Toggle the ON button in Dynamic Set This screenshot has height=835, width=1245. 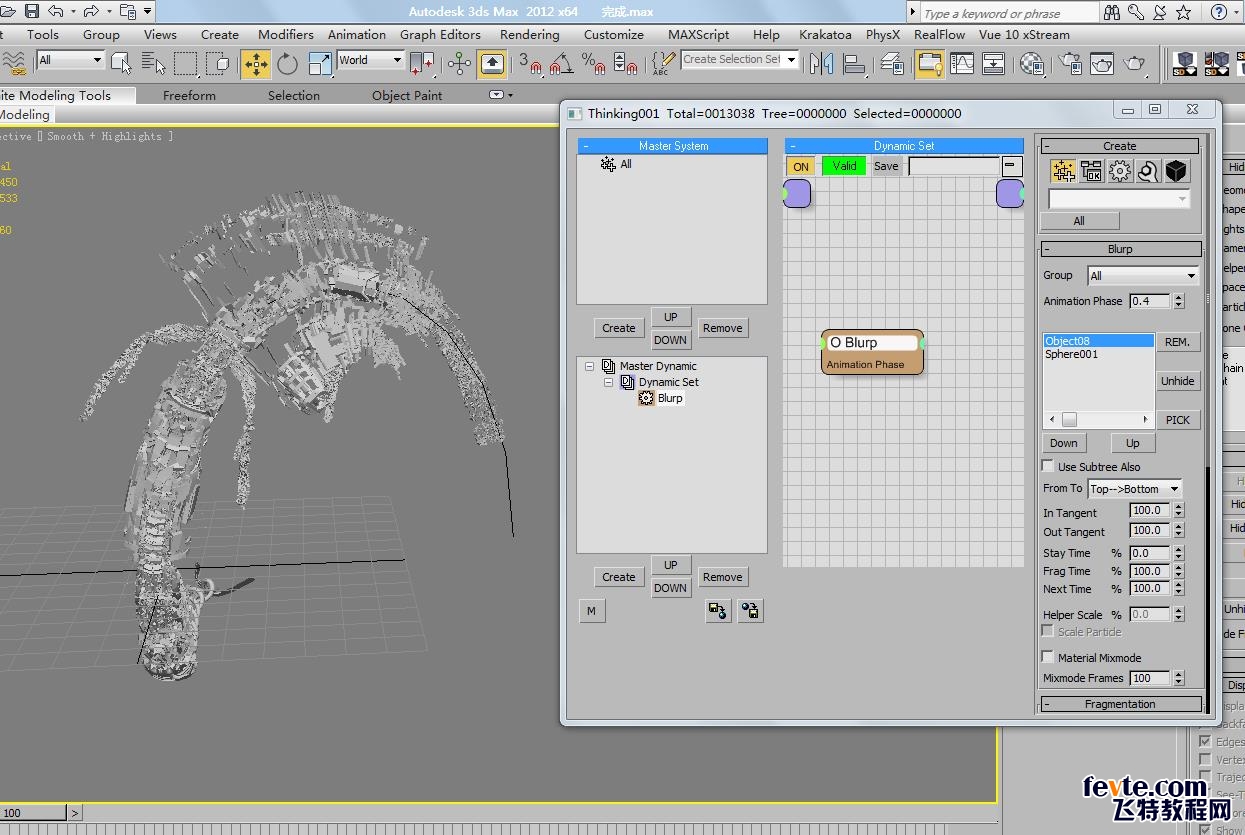click(x=801, y=167)
